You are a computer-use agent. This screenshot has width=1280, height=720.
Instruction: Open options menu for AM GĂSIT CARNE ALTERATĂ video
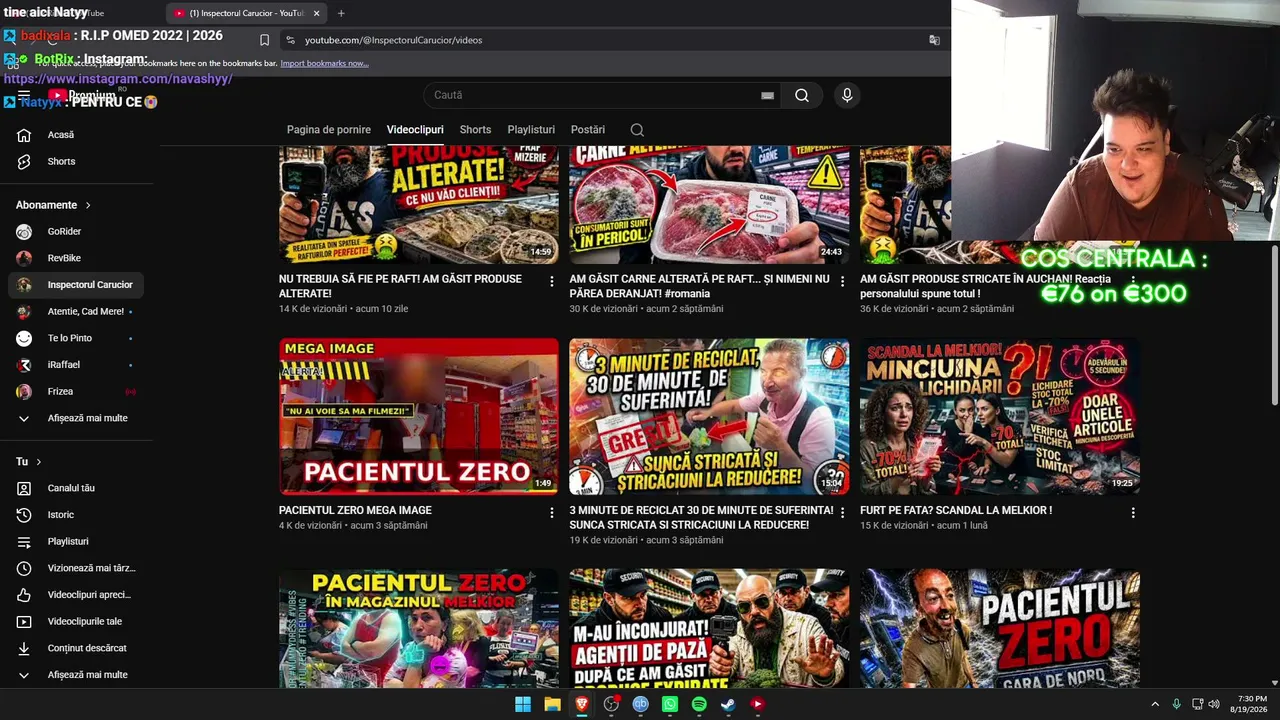[842, 282]
